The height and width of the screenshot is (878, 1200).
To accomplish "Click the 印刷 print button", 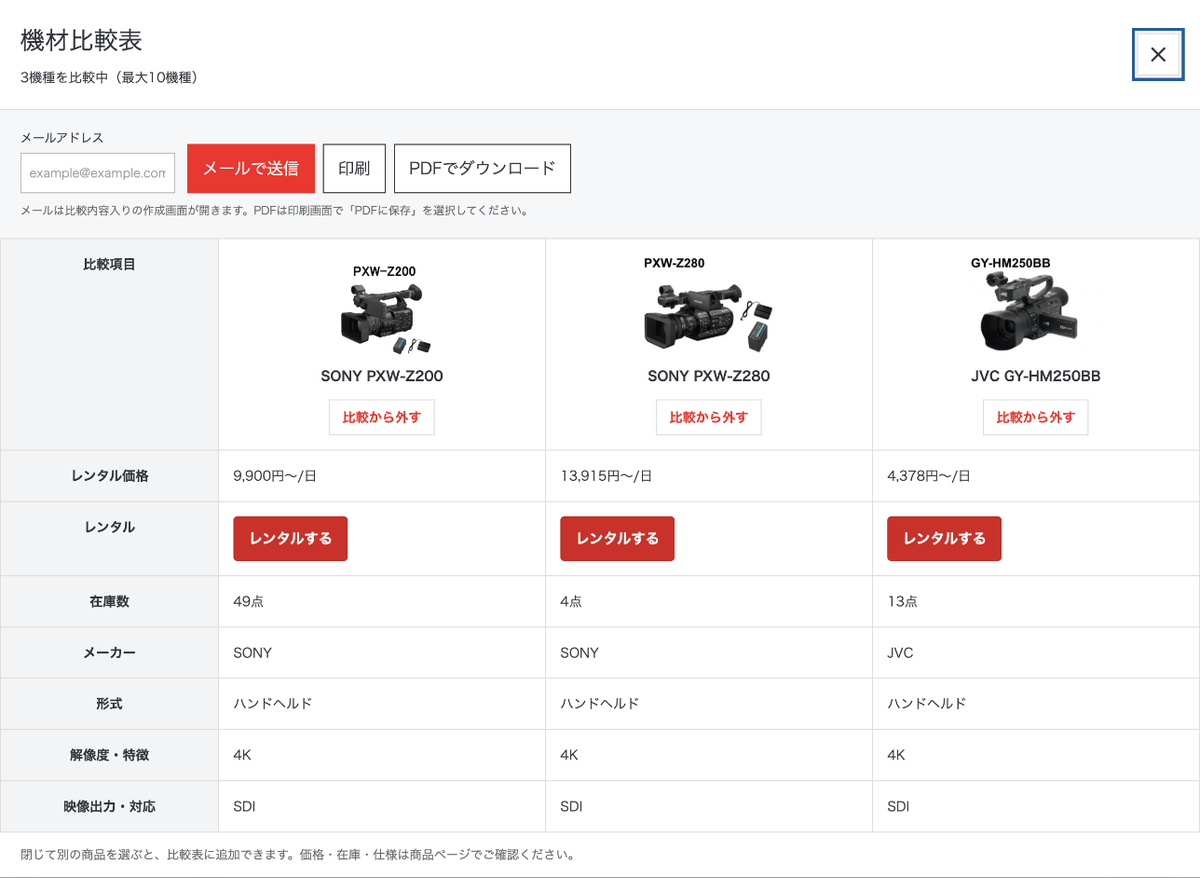I will [x=354, y=168].
